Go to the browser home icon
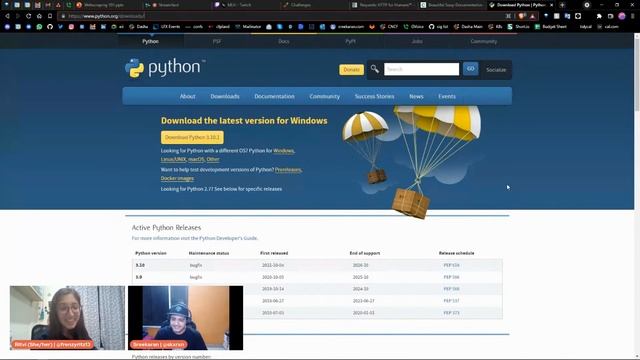 coord(39,16)
